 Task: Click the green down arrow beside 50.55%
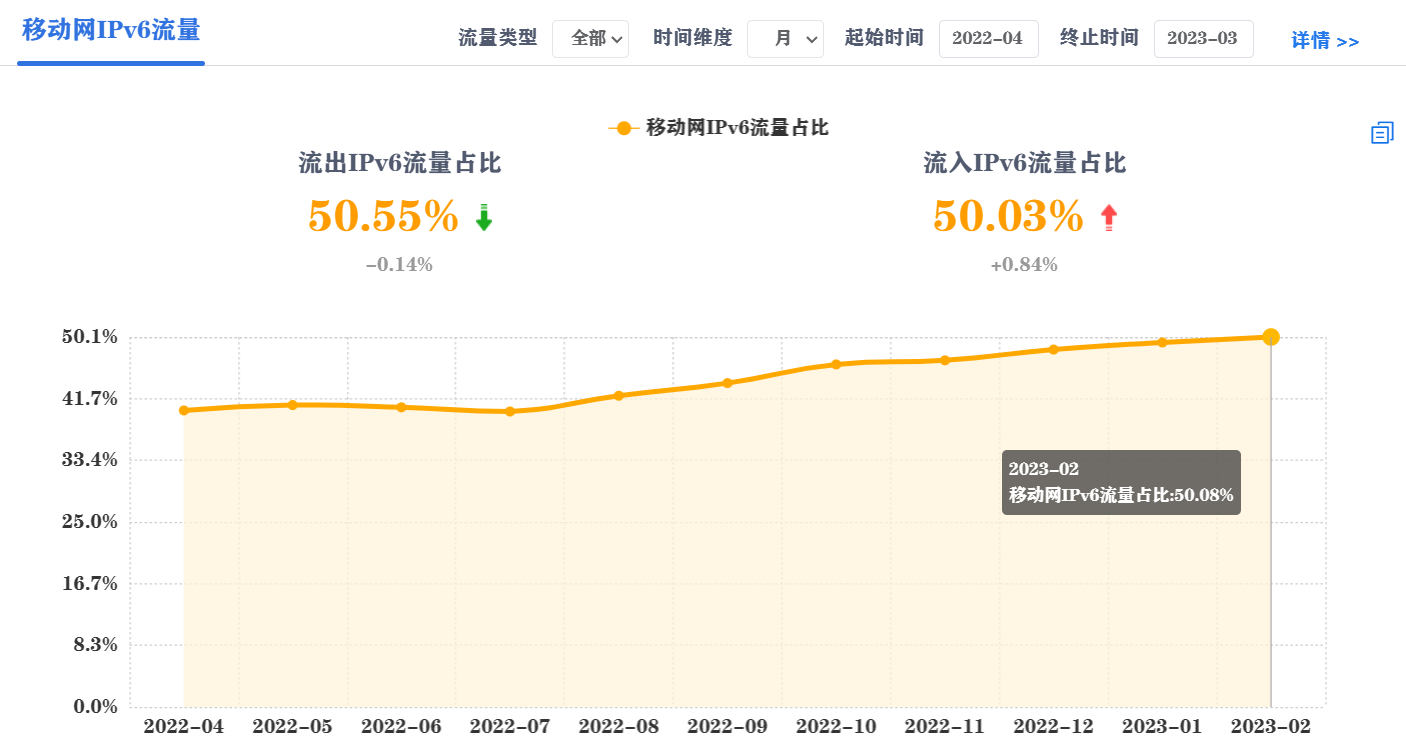coord(484,218)
